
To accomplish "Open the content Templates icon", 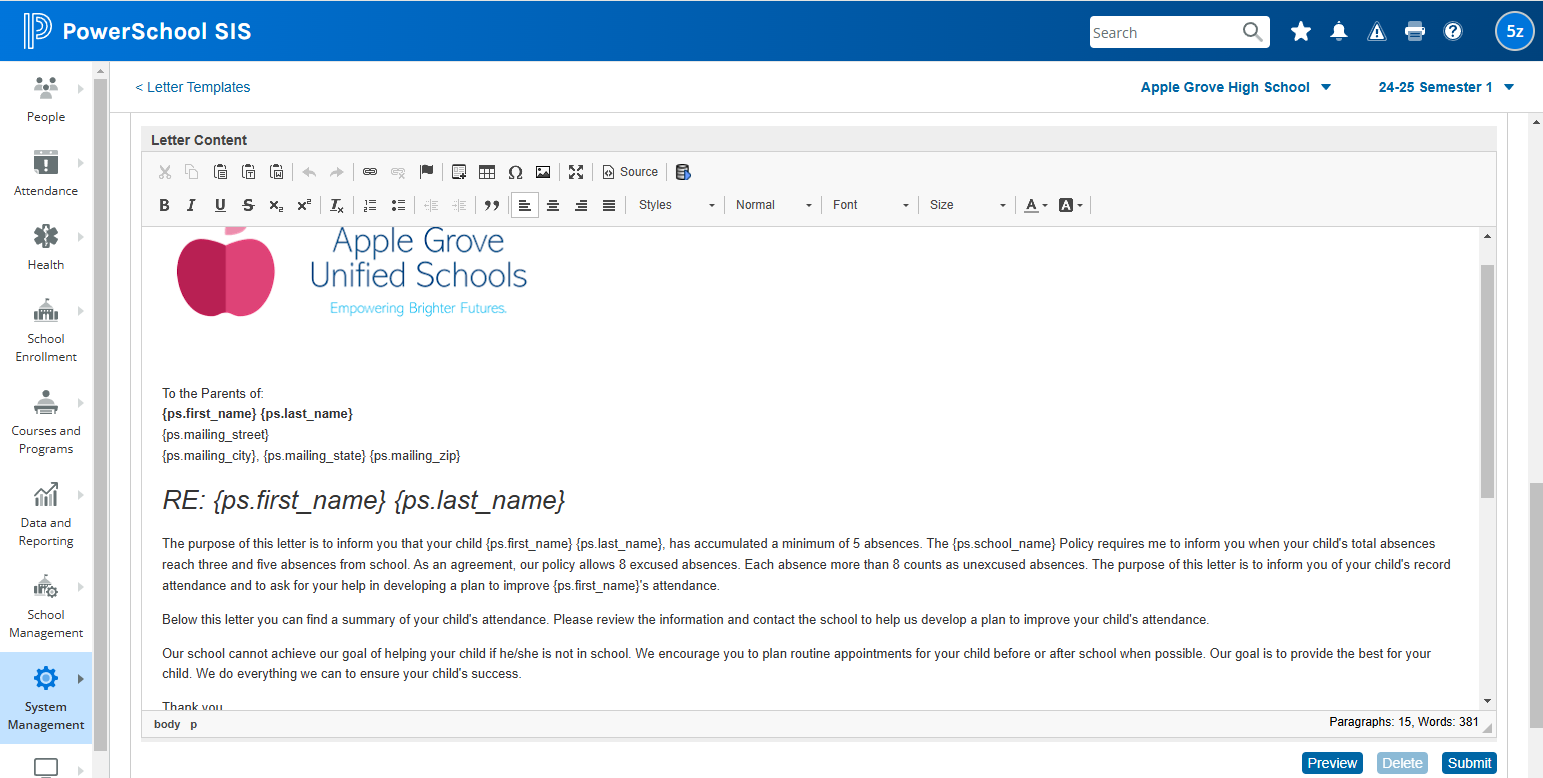I will click(x=459, y=172).
